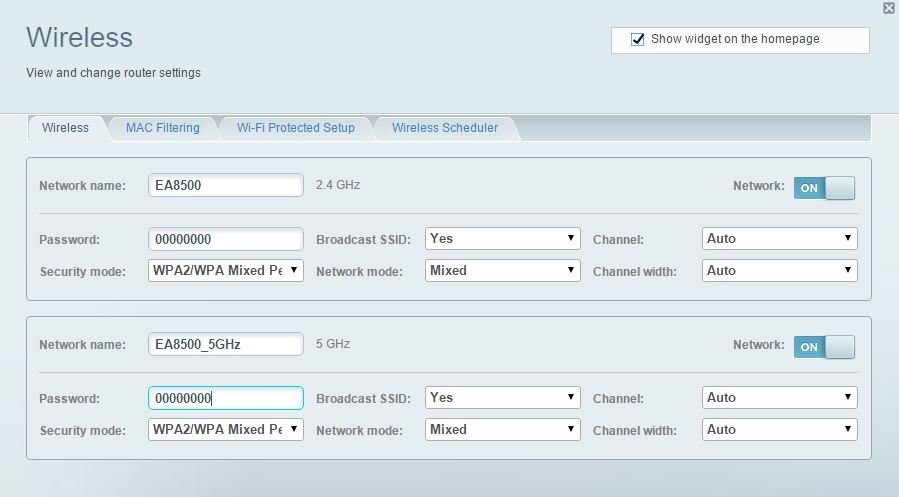The image size is (899, 497).
Task: Open 2.4 GHz Channel width dropdown
Action: tap(780, 271)
